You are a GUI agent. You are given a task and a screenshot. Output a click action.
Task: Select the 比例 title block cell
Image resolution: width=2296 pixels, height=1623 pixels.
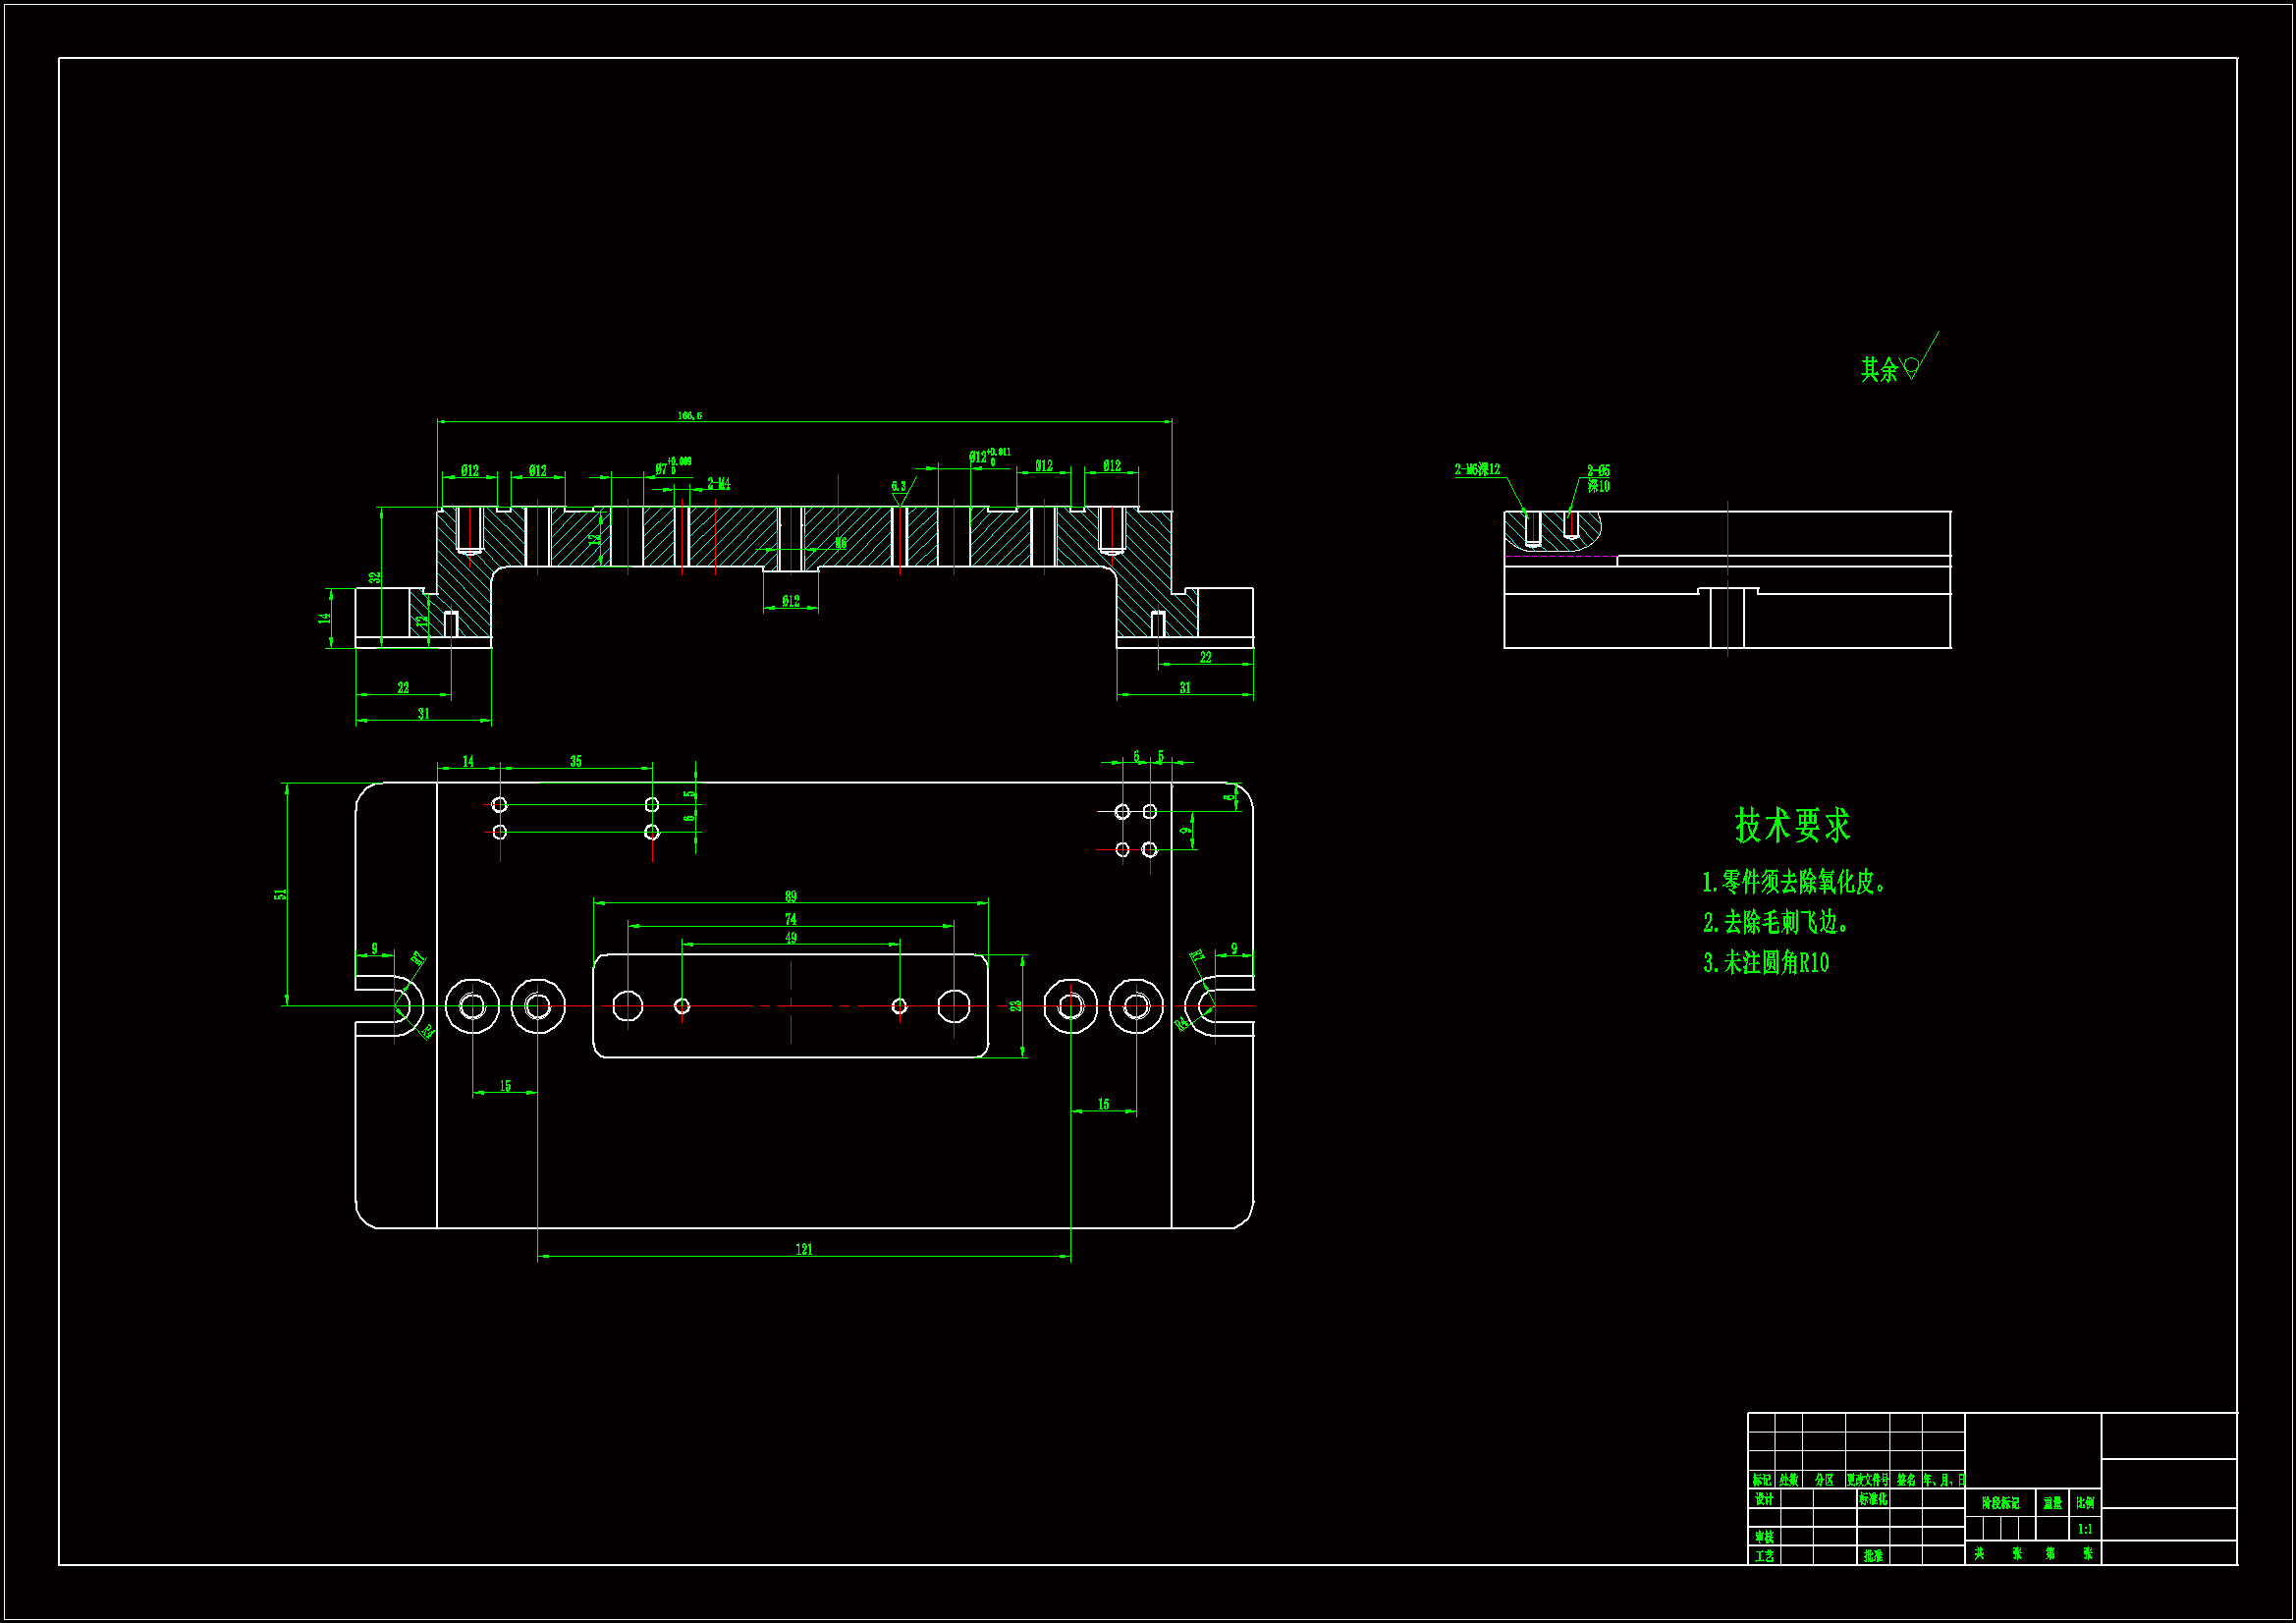point(2085,1503)
